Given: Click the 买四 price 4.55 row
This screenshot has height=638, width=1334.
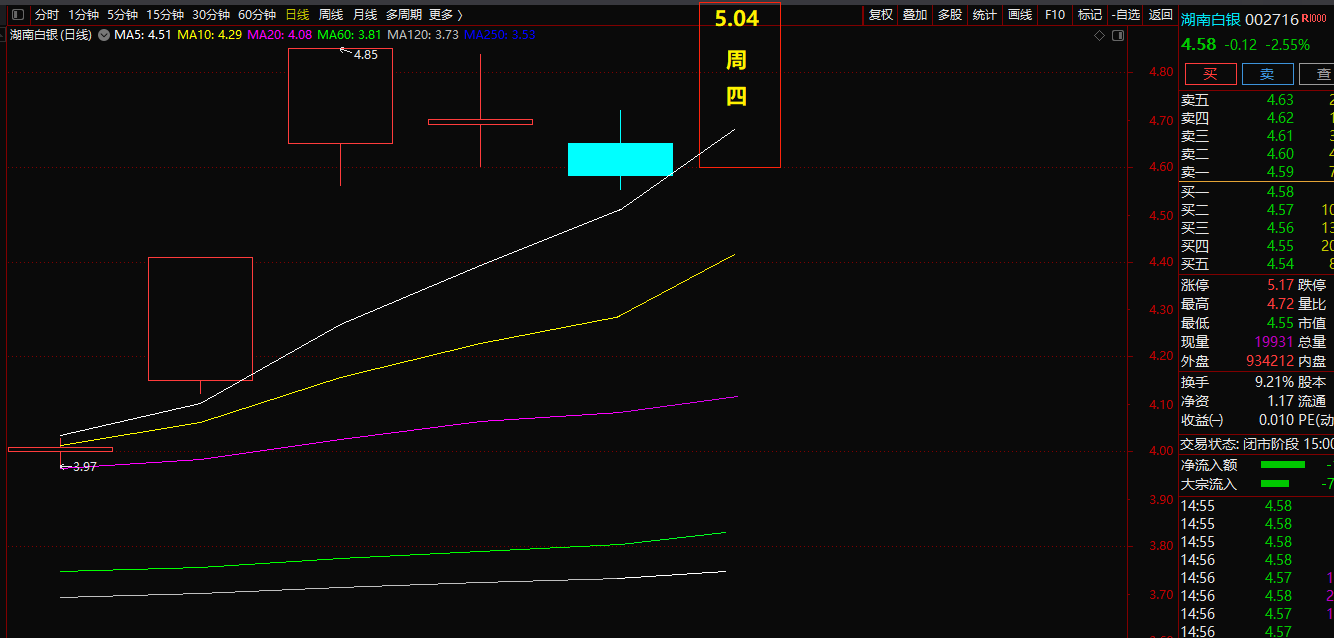Looking at the screenshot, I should [x=1257, y=246].
